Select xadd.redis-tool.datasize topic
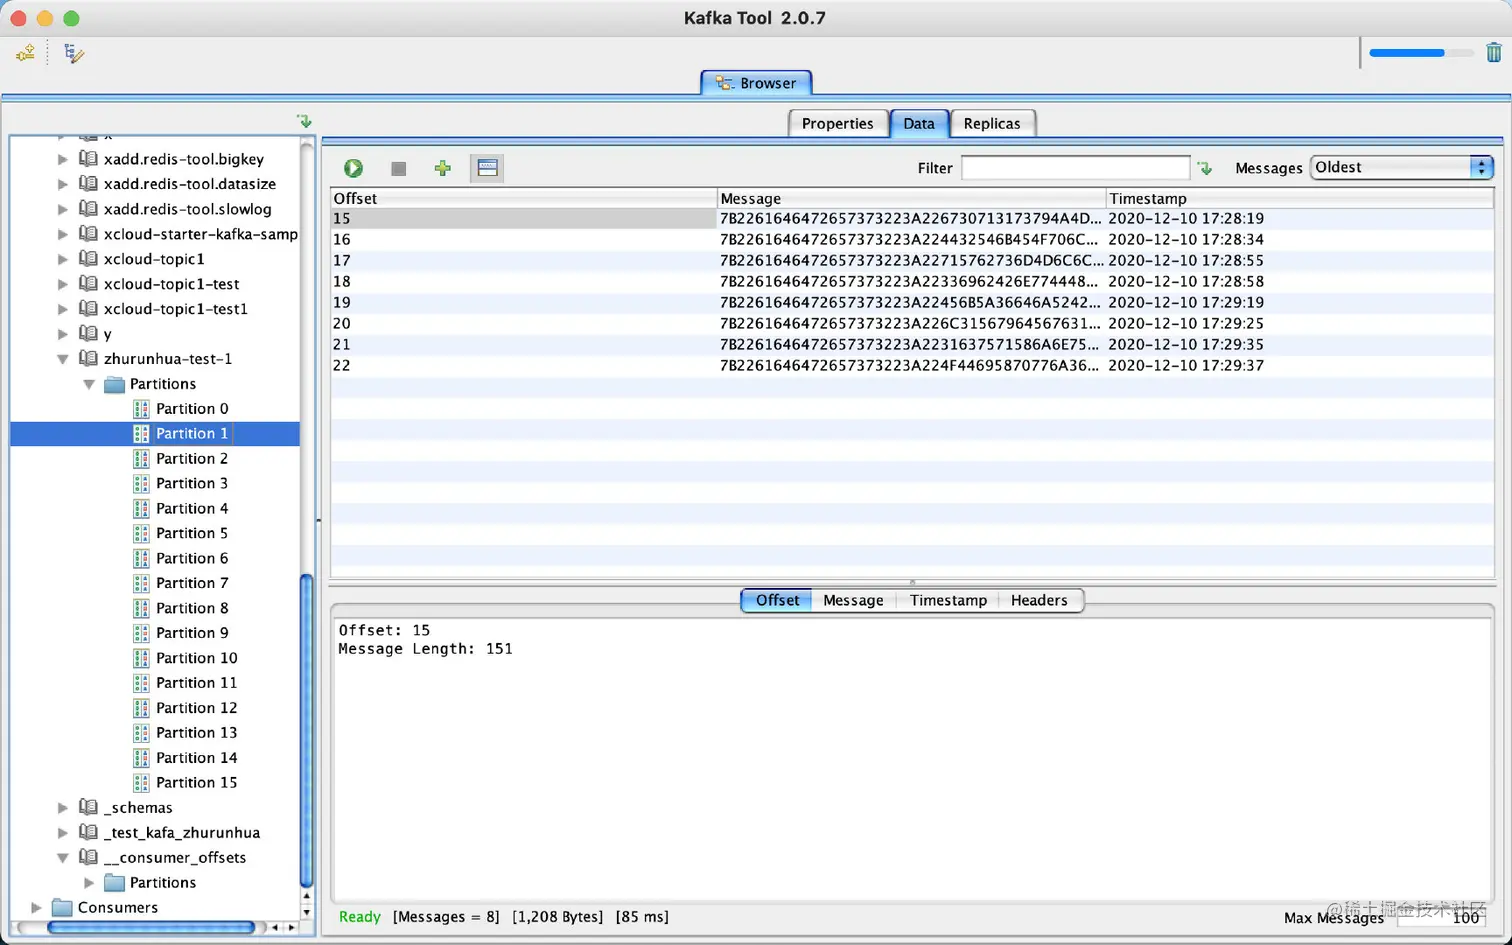 189,184
